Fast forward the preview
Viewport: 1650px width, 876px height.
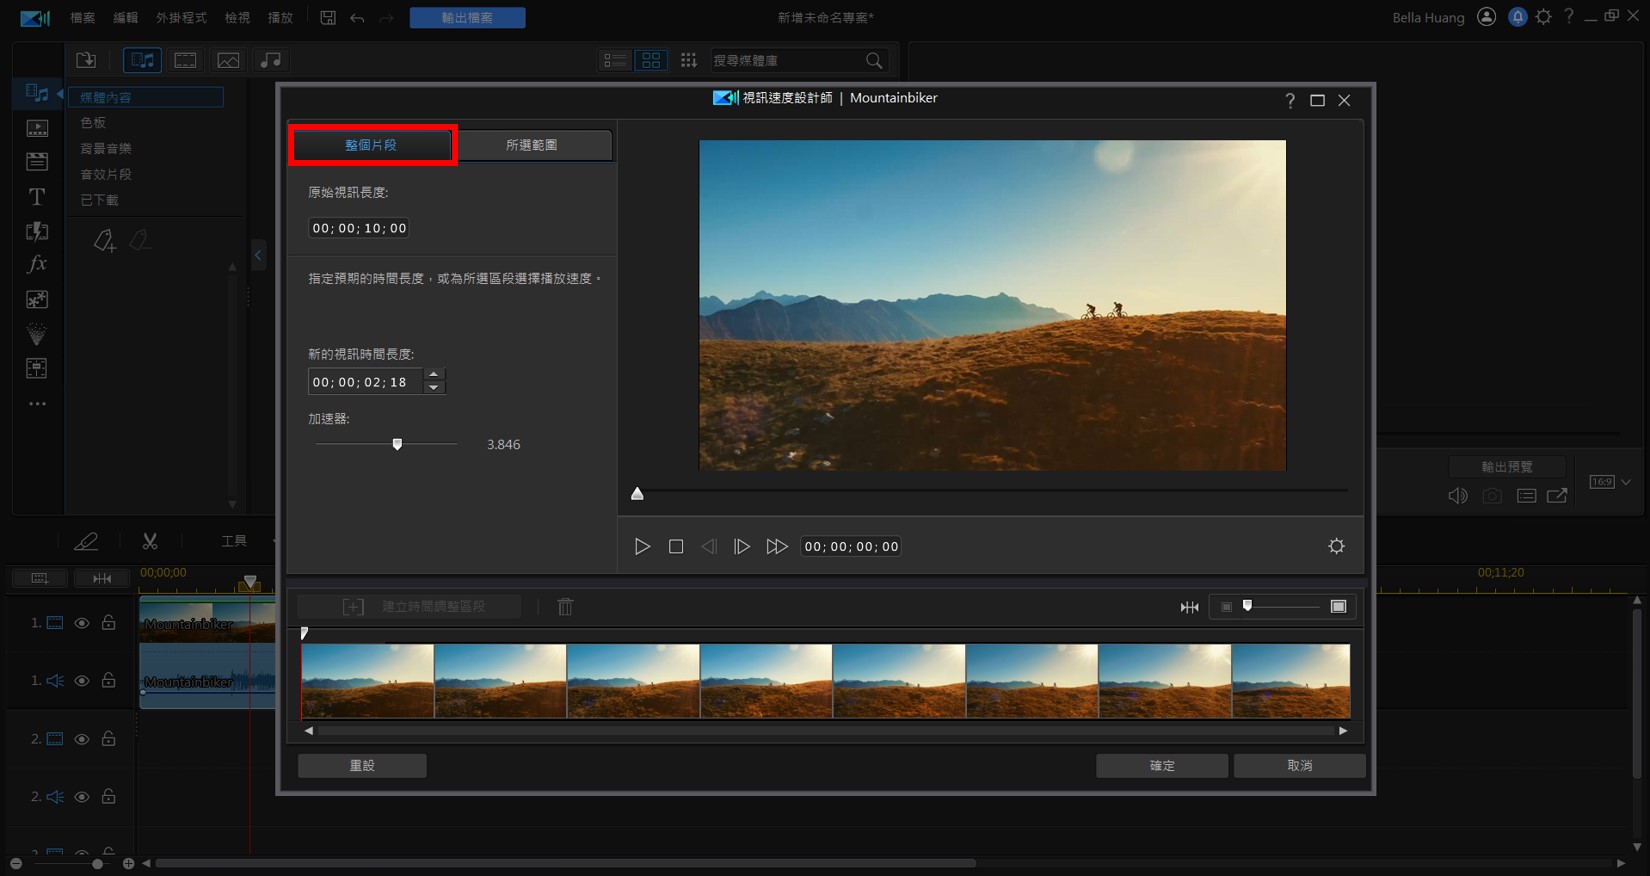point(777,547)
